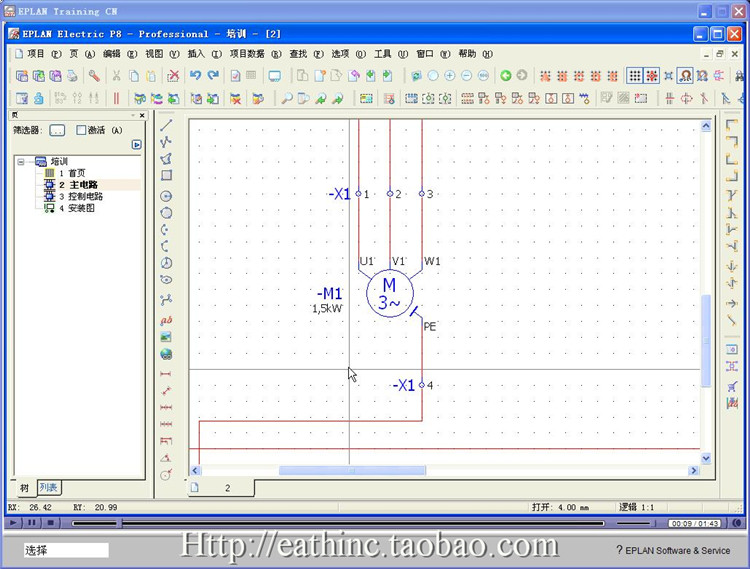This screenshot has width=750, height=569.
Task: Click the binoculars search icon
Action: point(740,76)
